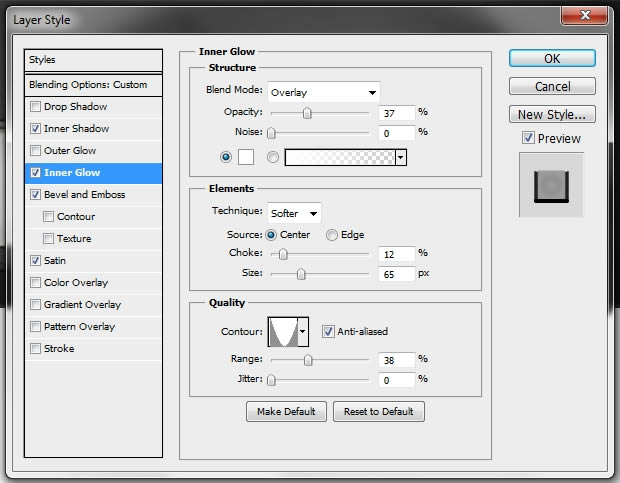The image size is (620, 483).
Task: Open the Contour curve picker thumbnail
Action: click(283, 332)
